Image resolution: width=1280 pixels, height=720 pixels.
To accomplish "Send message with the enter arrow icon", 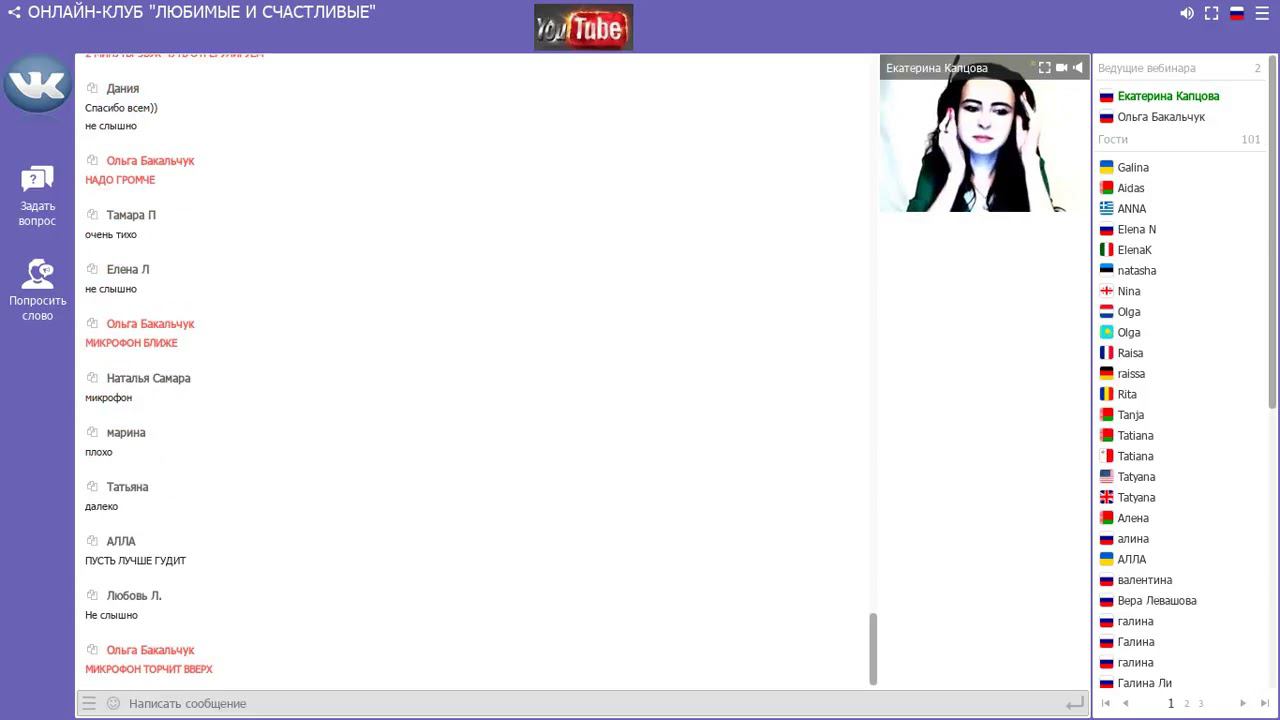I will 1074,704.
